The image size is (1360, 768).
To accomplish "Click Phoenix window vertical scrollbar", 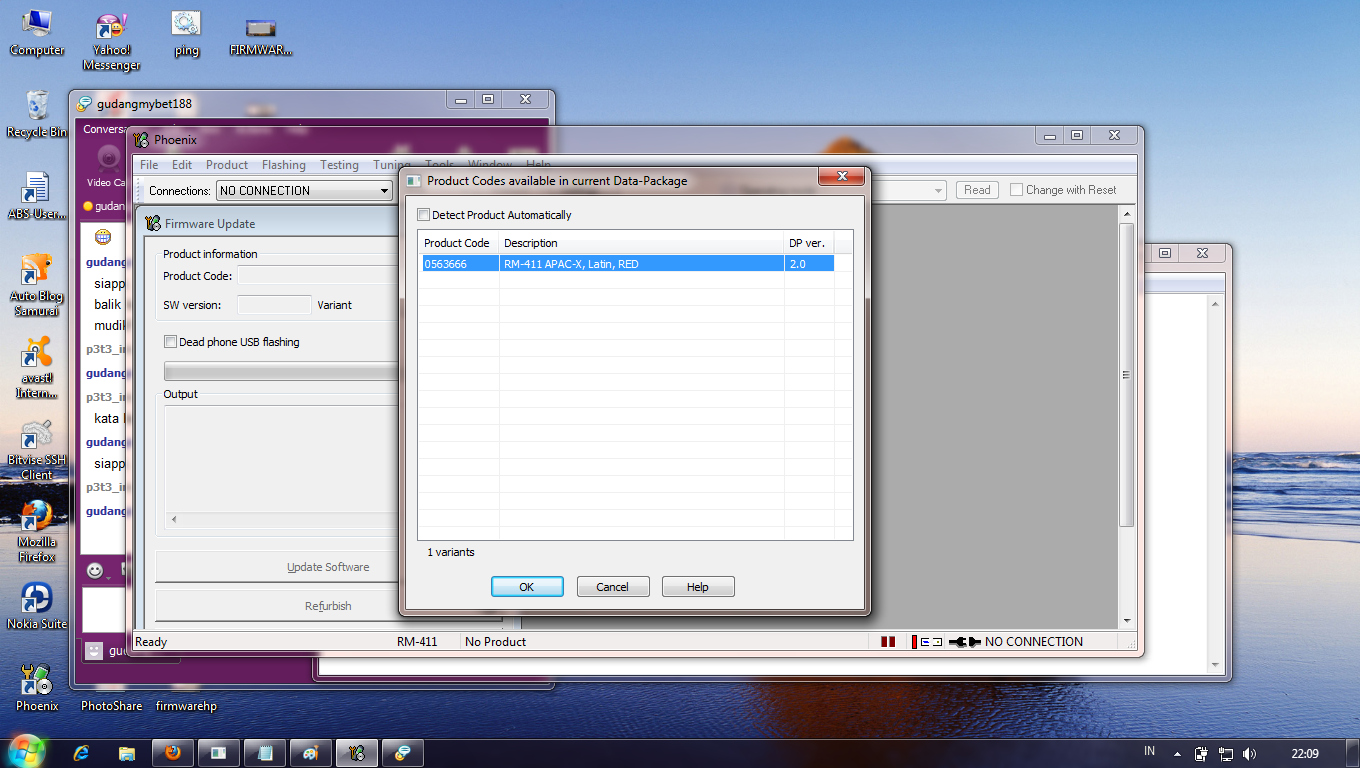I will point(1127,375).
